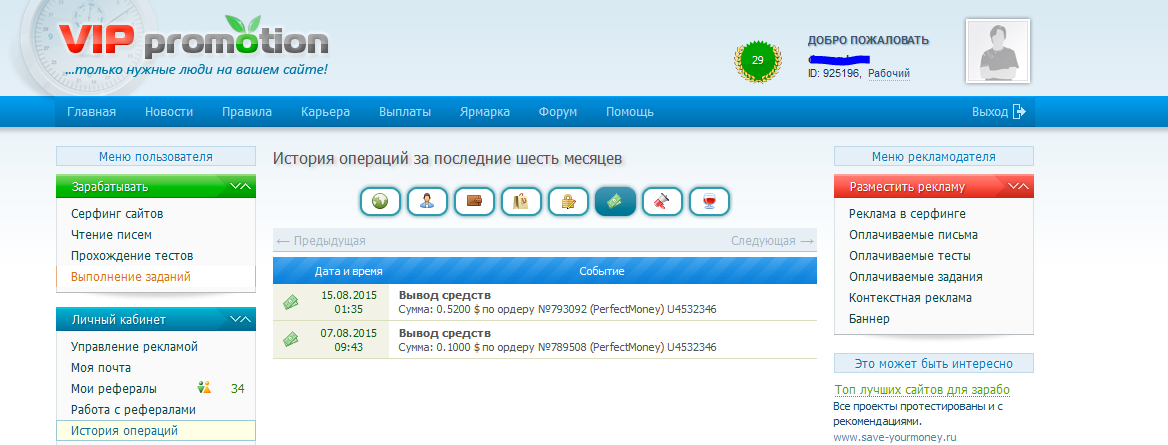Viewport: 1168px width, 445px height.
Task: Click the date cell 15.08.2015 01:35
Action: pos(349,302)
